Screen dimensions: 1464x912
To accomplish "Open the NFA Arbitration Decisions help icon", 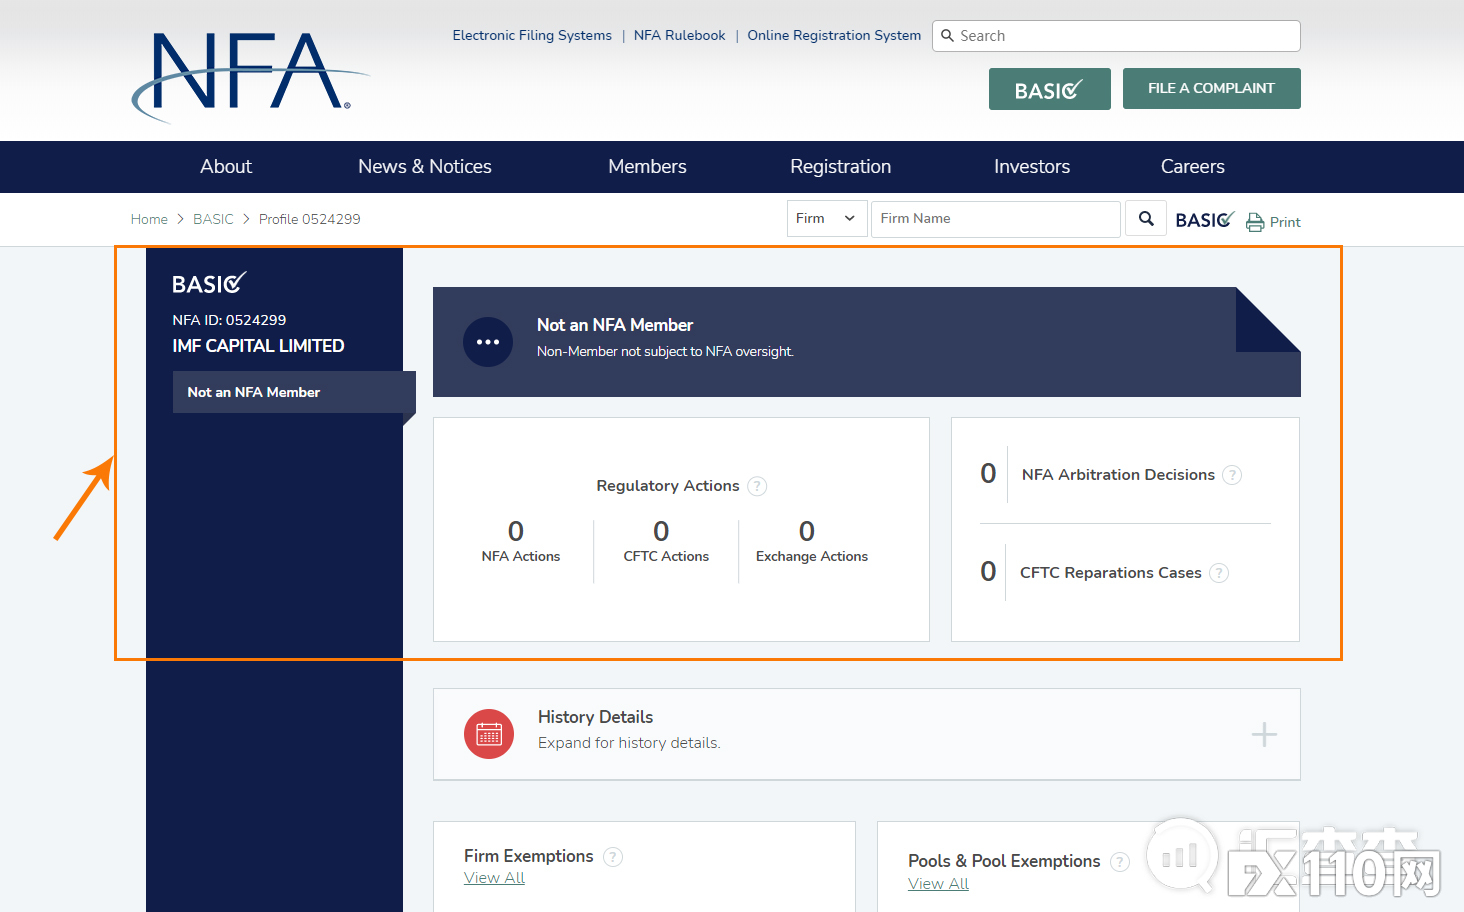I will coord(1232,475).
